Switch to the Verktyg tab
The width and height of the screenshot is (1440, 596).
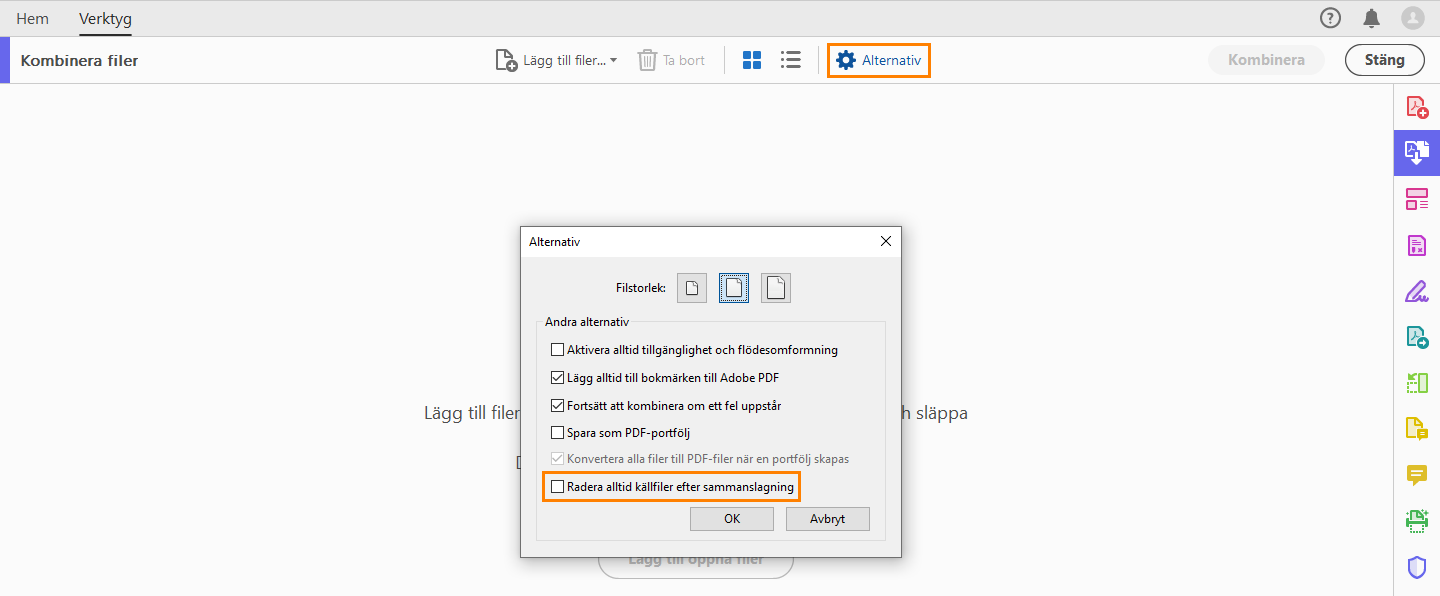(105, 19)
